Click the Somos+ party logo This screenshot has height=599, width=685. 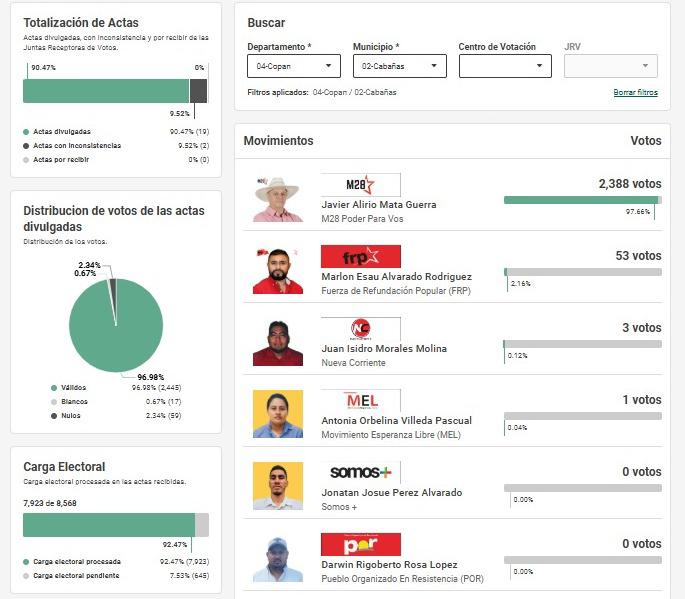[360, 473]
